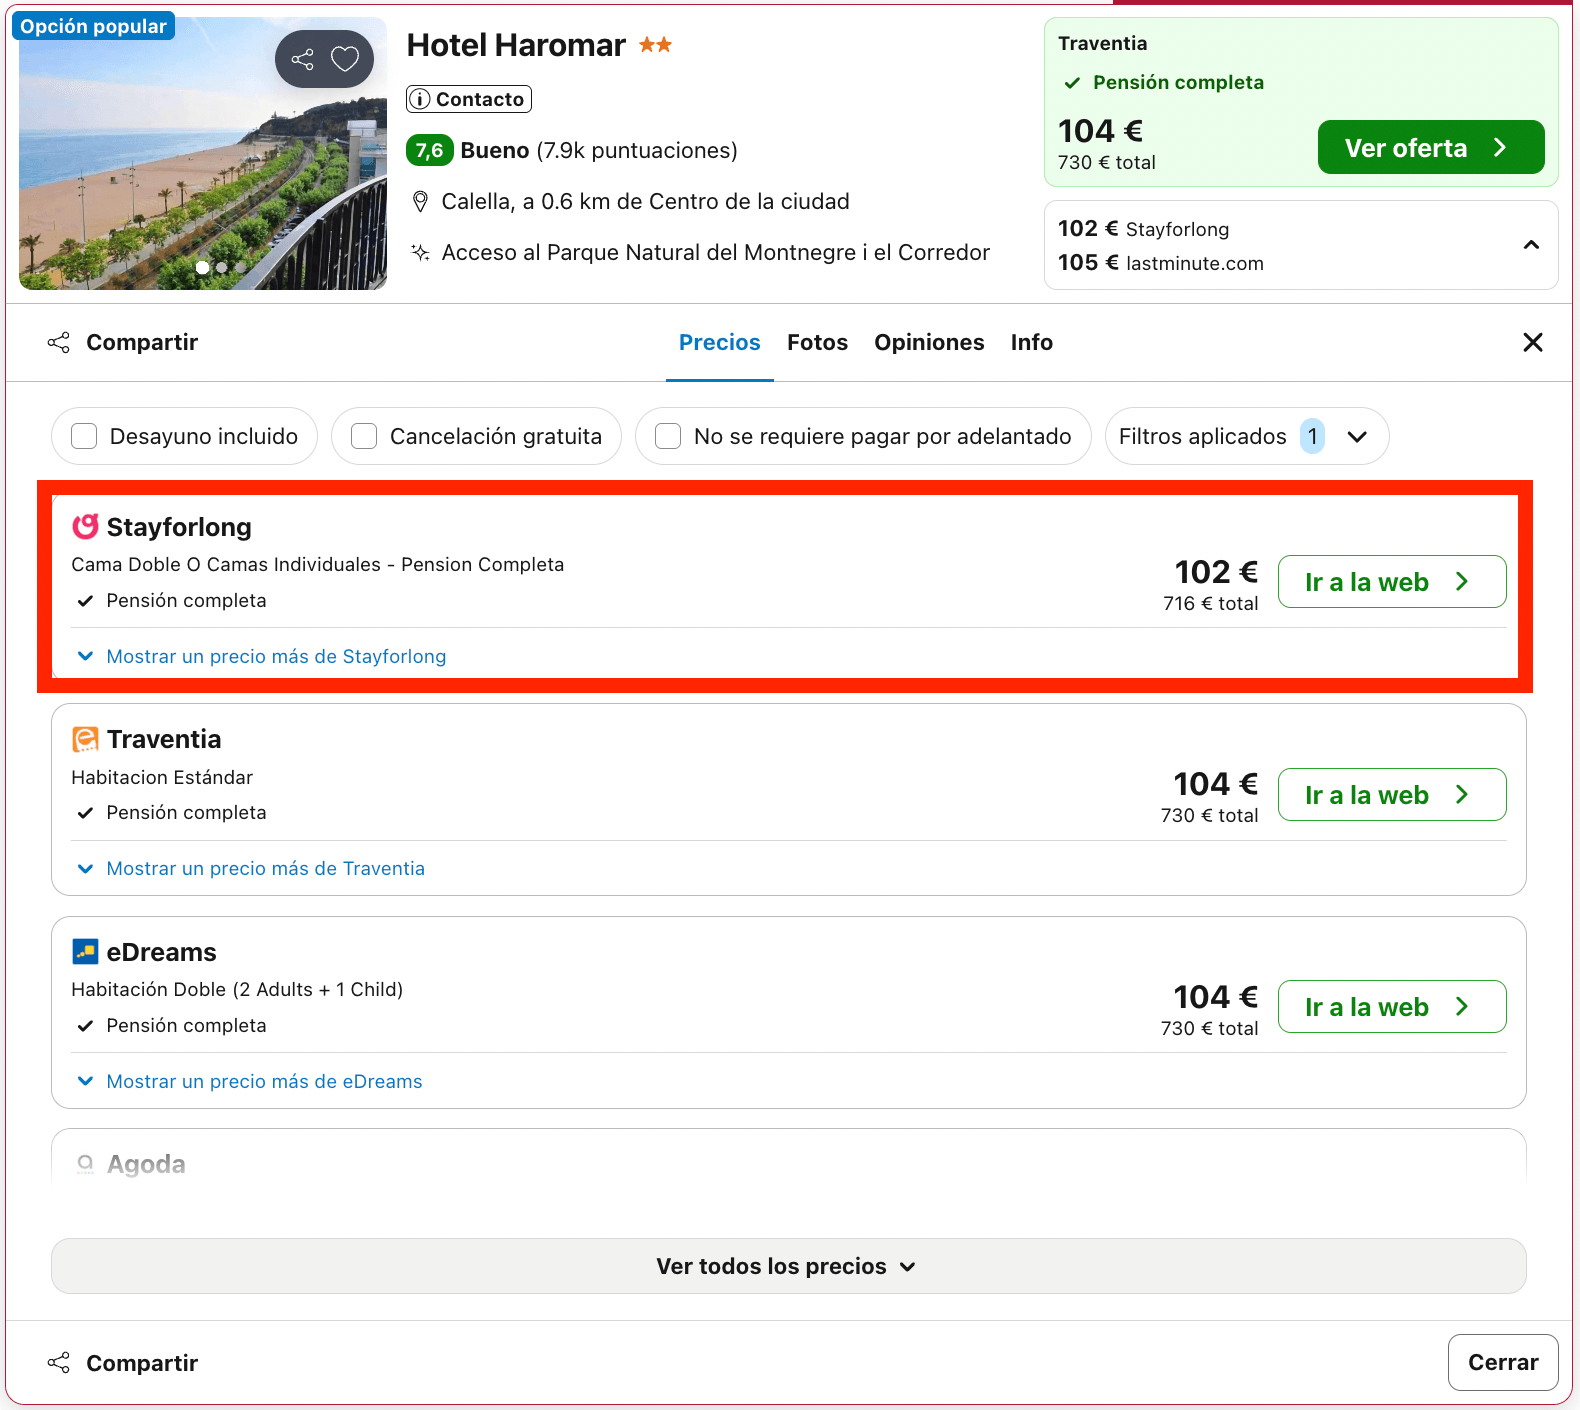Screen dimensions: 1580x1410
Task: Click the eDreams logo icon
Action: click(86, 951)
